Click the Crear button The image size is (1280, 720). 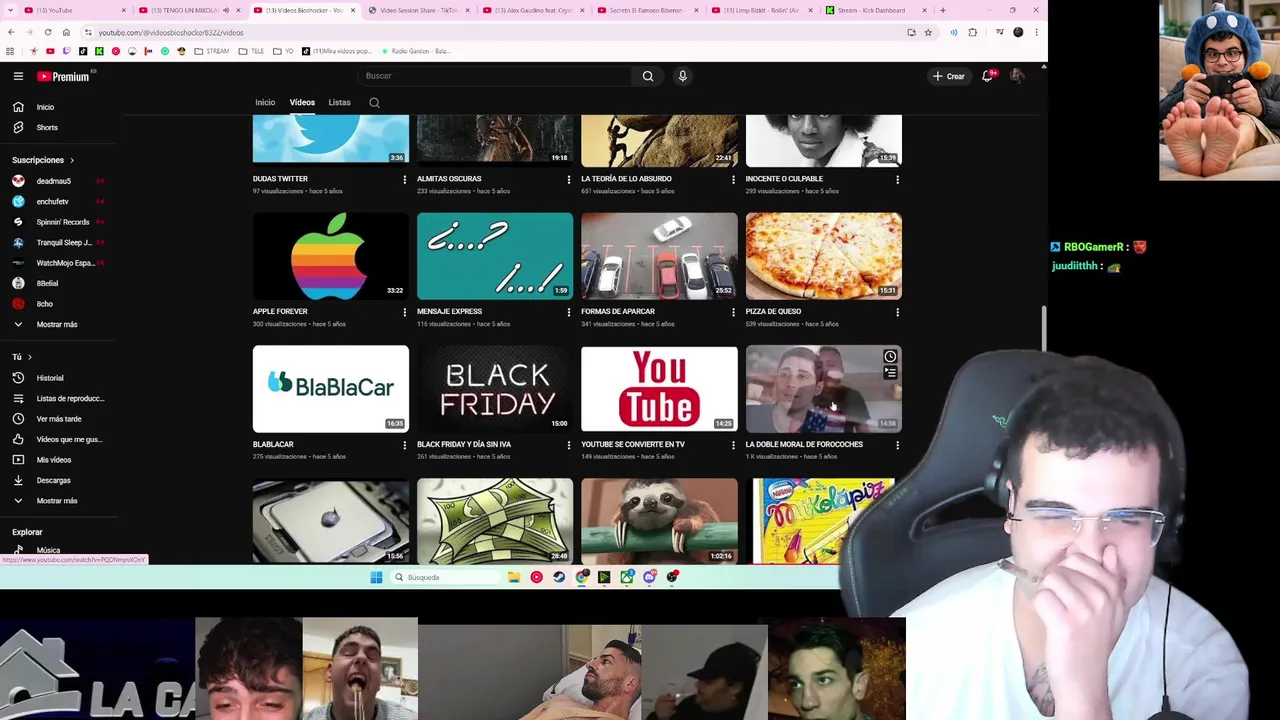click(949, 76)
